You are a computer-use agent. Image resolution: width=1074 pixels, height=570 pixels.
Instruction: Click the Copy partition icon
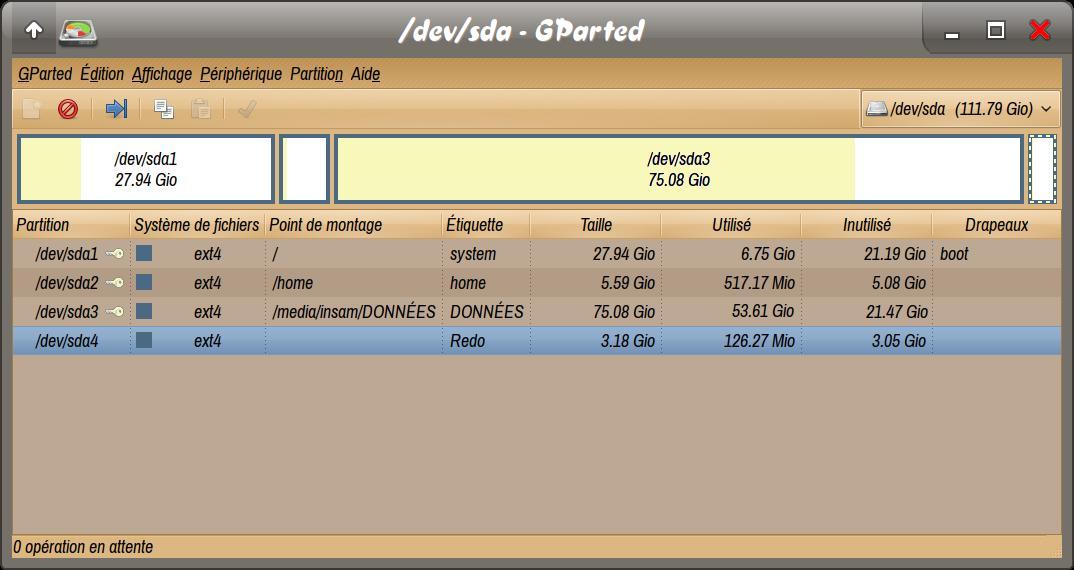click(x=164, y=108)
